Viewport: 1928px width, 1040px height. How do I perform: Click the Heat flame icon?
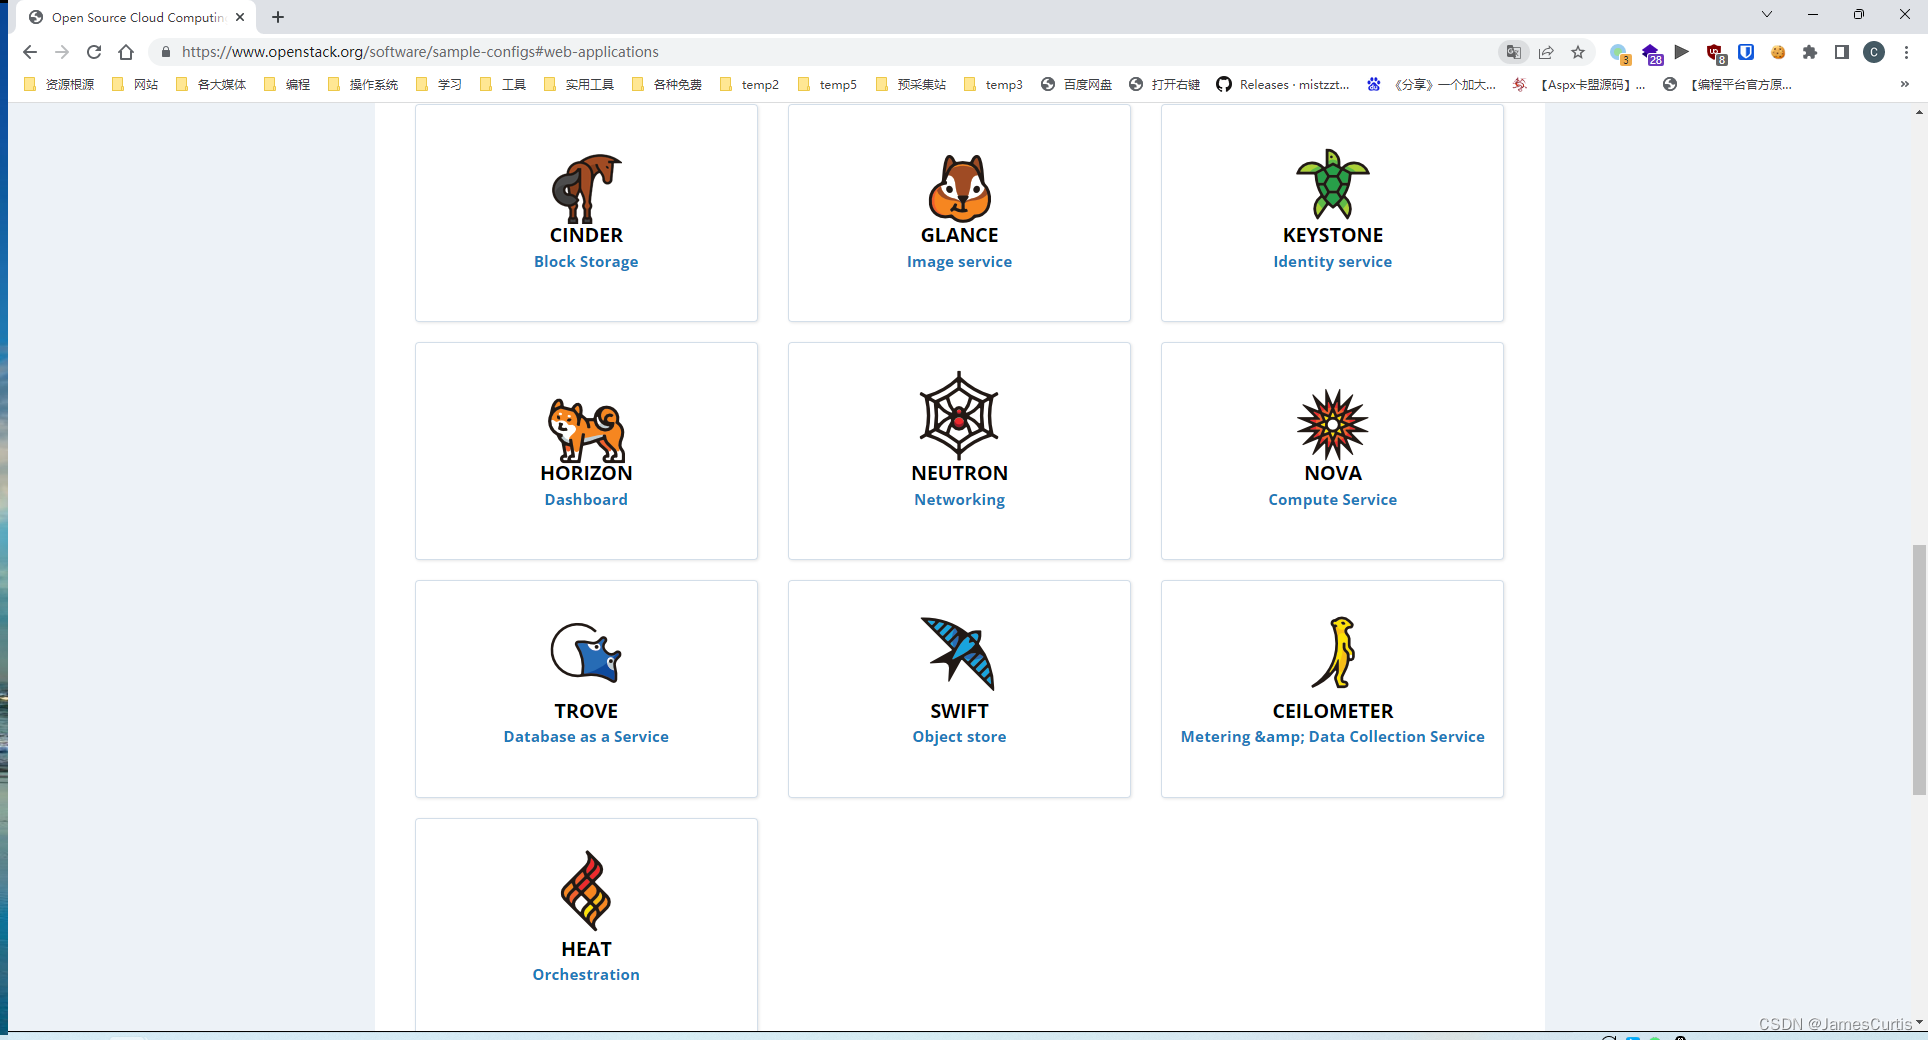click(x=586, y=890)
